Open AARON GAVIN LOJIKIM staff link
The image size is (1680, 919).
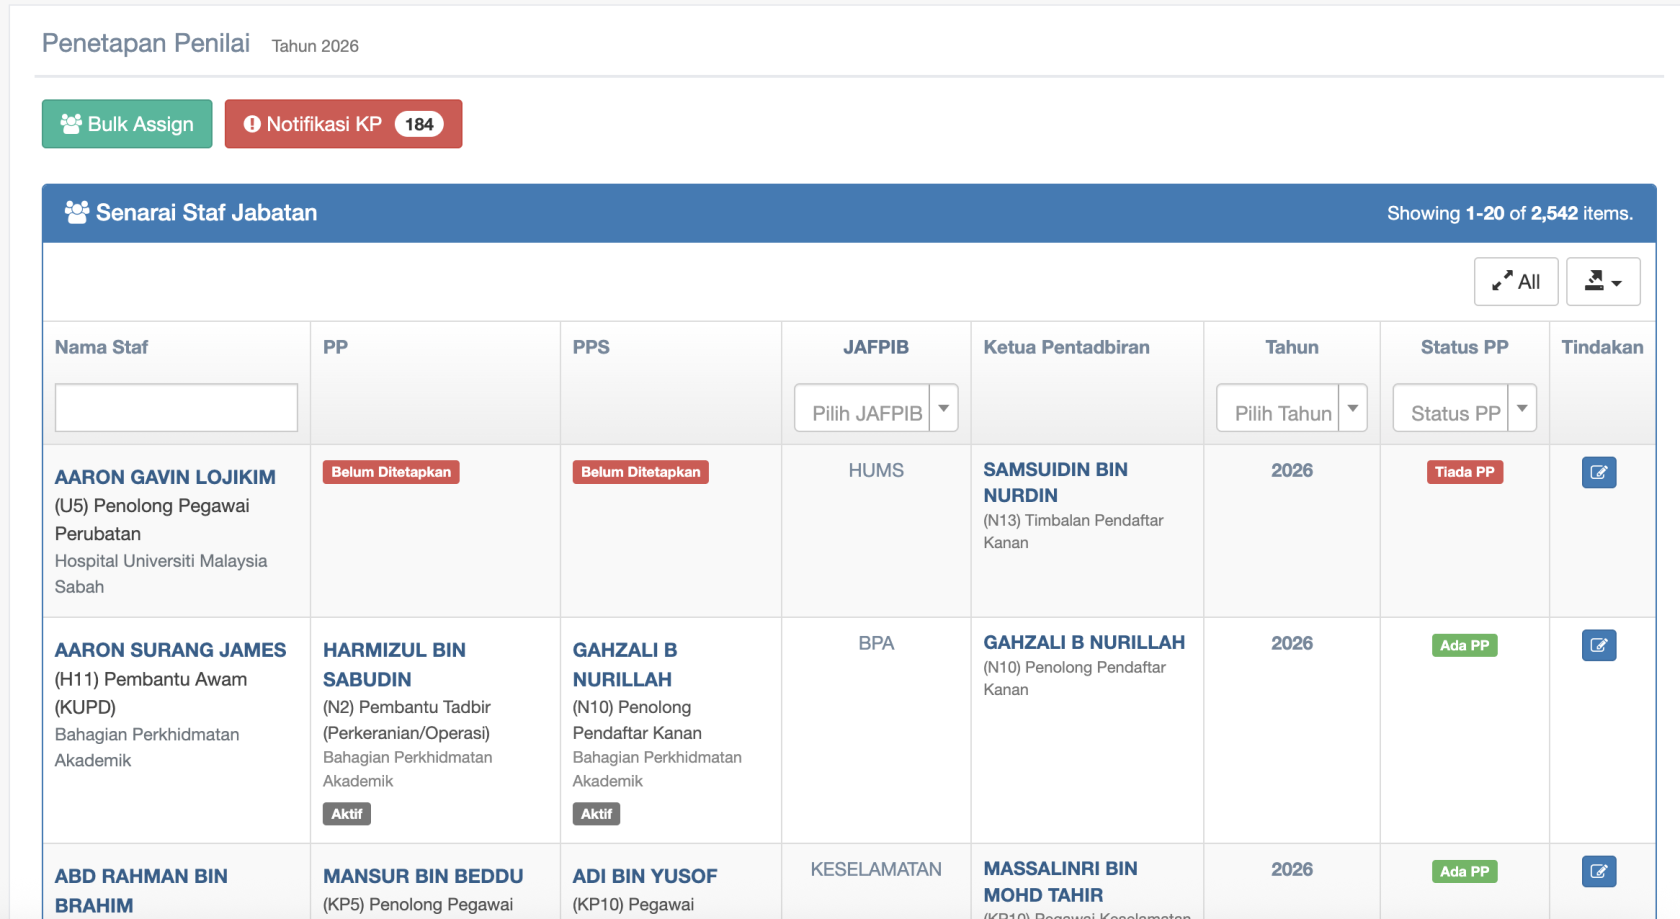(165, 477)
